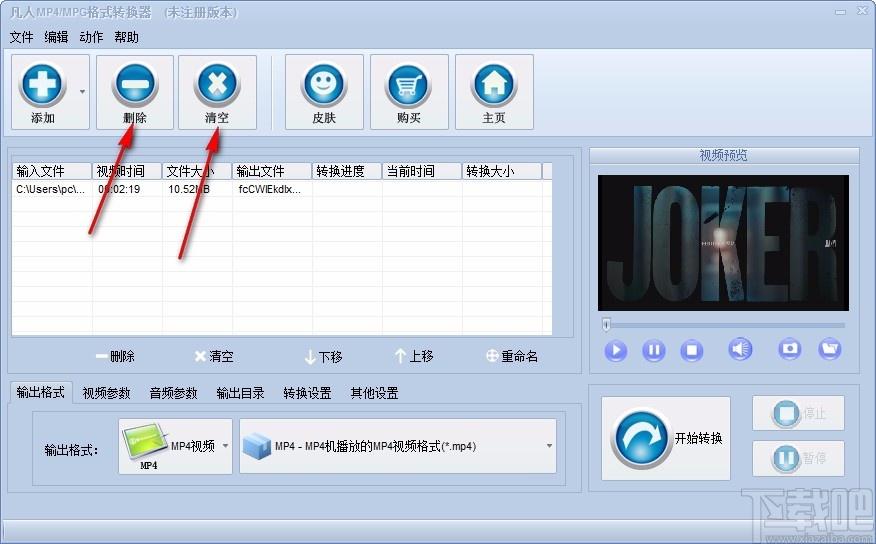Click the 开始转换 start conversion button

tap(665, 438)
